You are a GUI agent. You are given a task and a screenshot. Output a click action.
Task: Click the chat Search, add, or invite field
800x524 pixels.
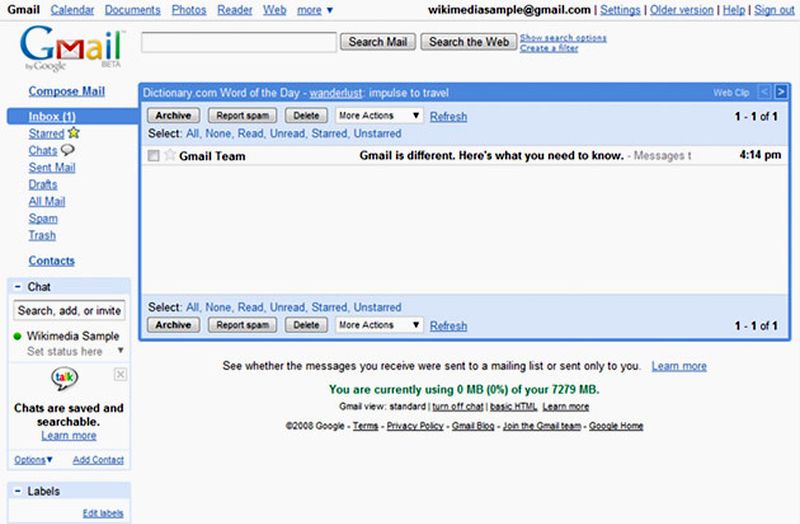click(x=69, y=310)
